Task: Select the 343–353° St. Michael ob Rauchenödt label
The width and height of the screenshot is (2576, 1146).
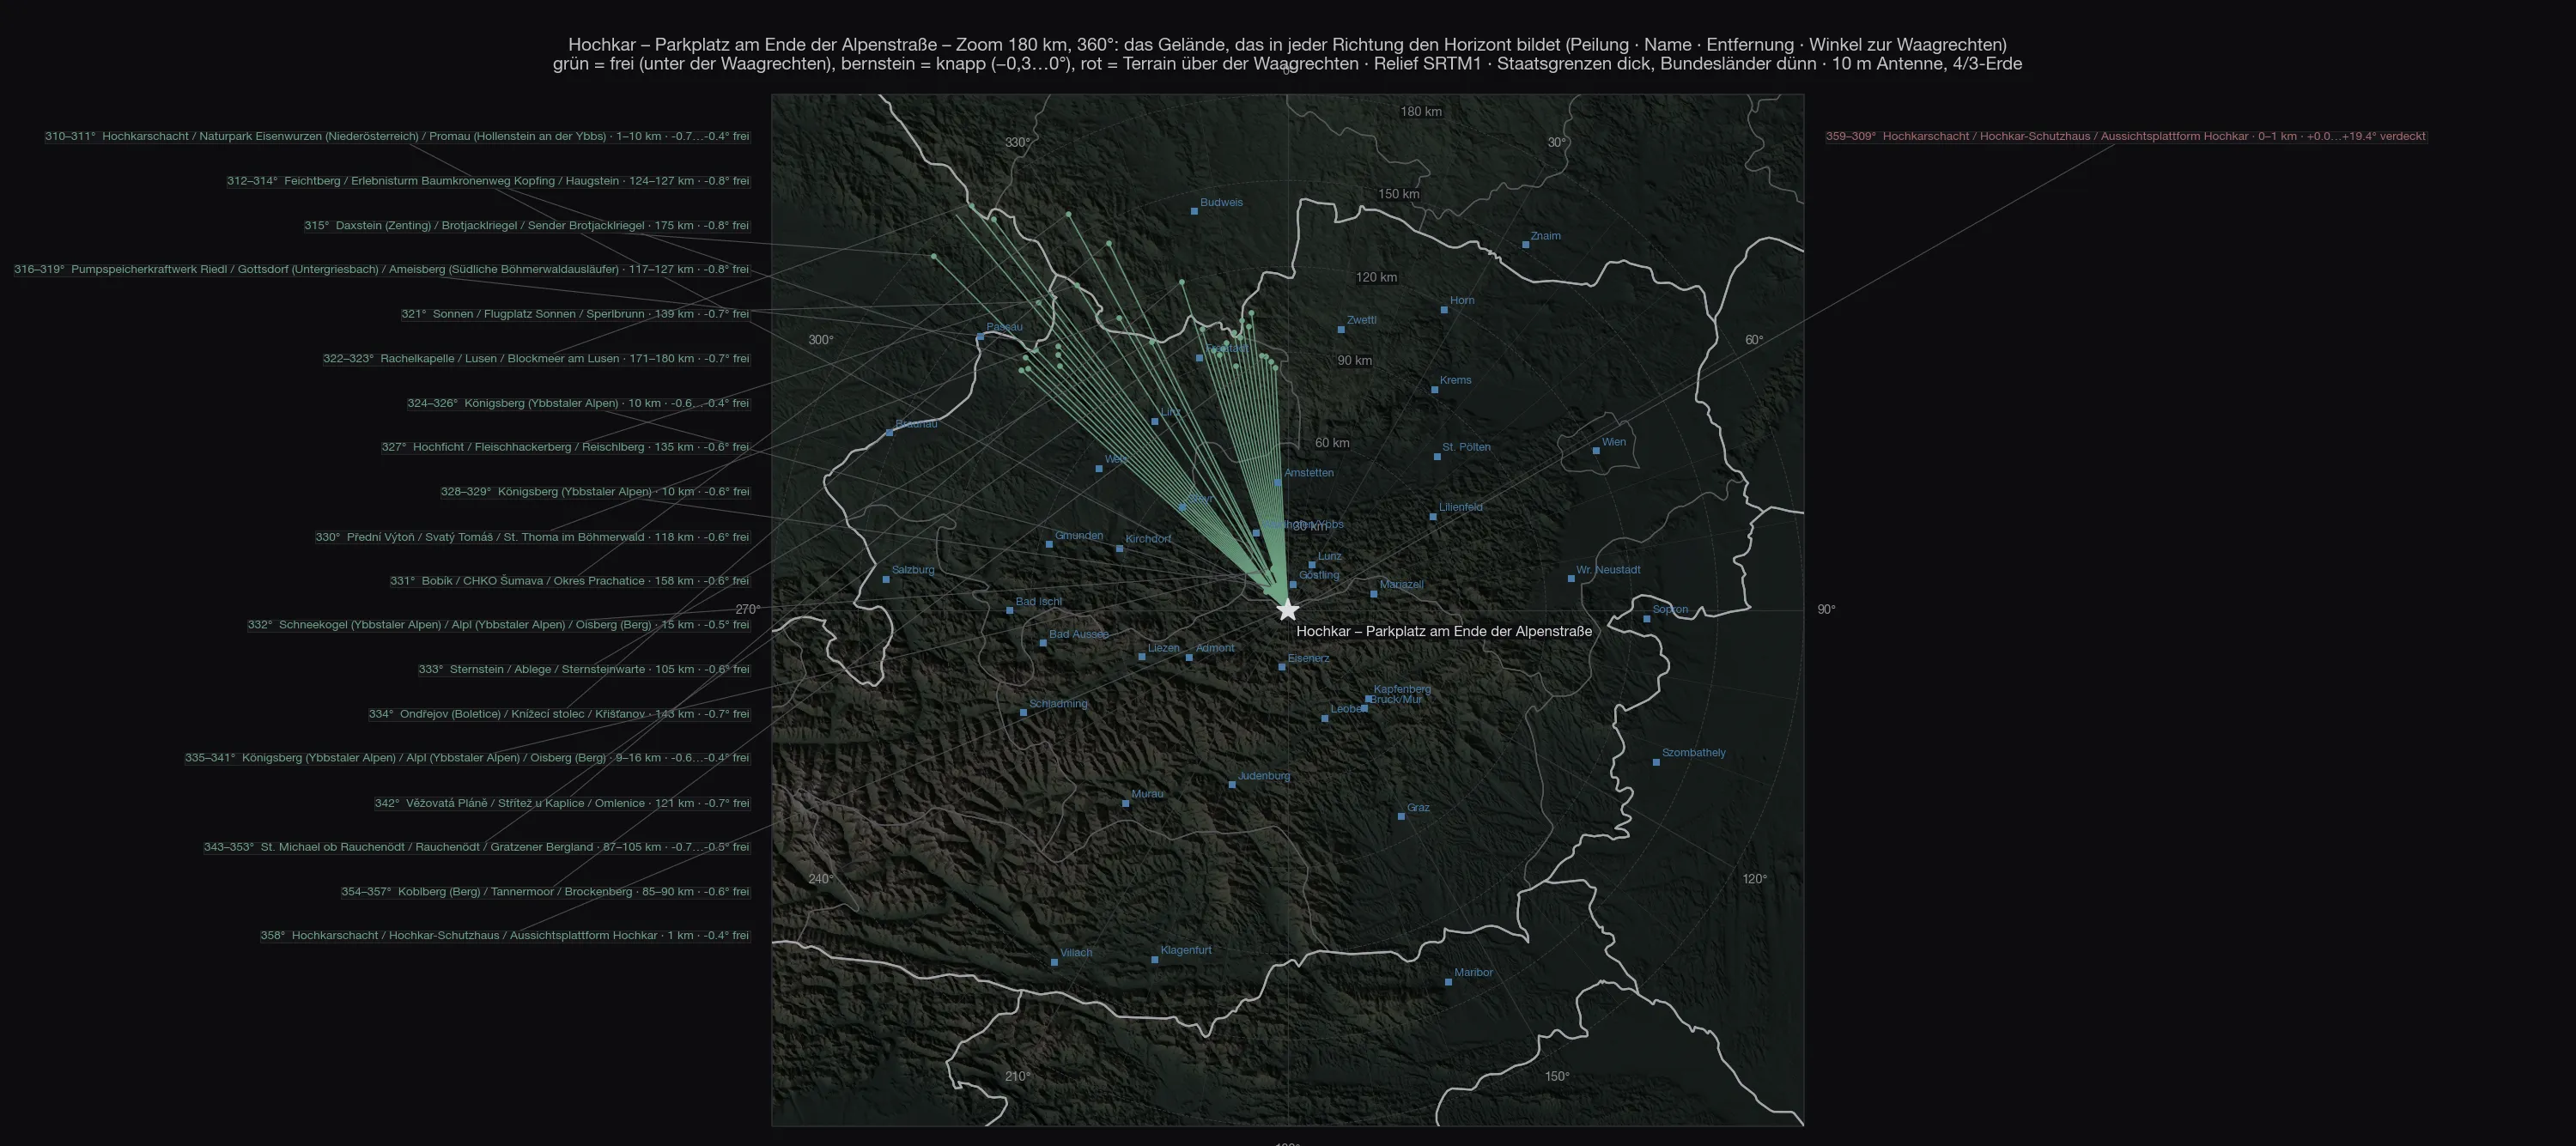Action: [x=477, y=847]
